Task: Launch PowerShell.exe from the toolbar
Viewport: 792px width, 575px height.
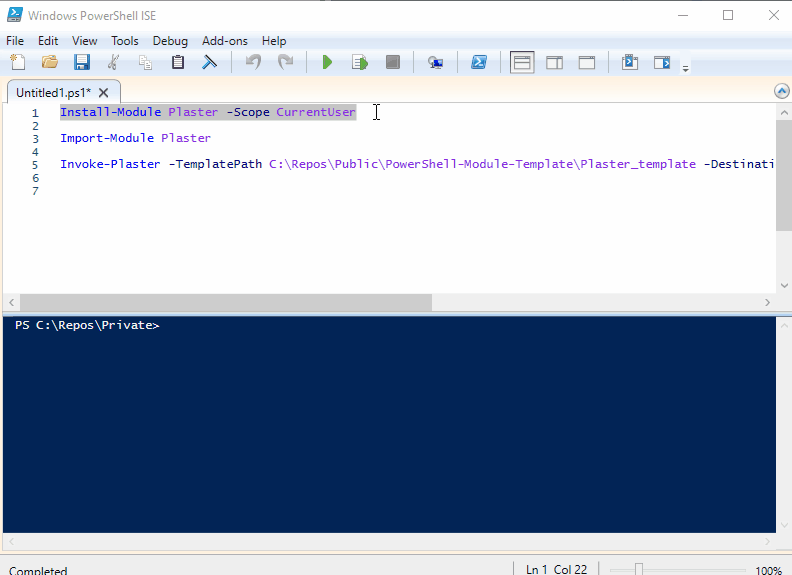Action: pyautogui.click(x=479, y=62)
